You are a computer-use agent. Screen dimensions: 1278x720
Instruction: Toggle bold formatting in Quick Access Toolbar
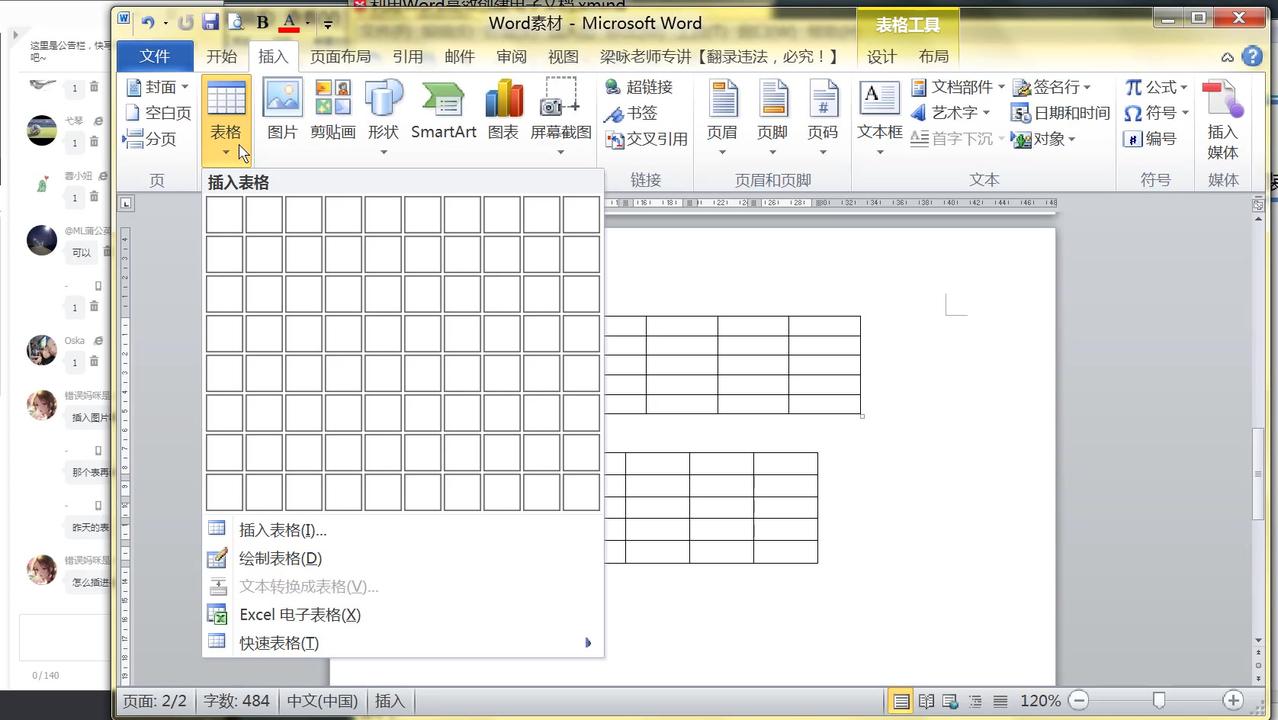(x=261, y=22)
